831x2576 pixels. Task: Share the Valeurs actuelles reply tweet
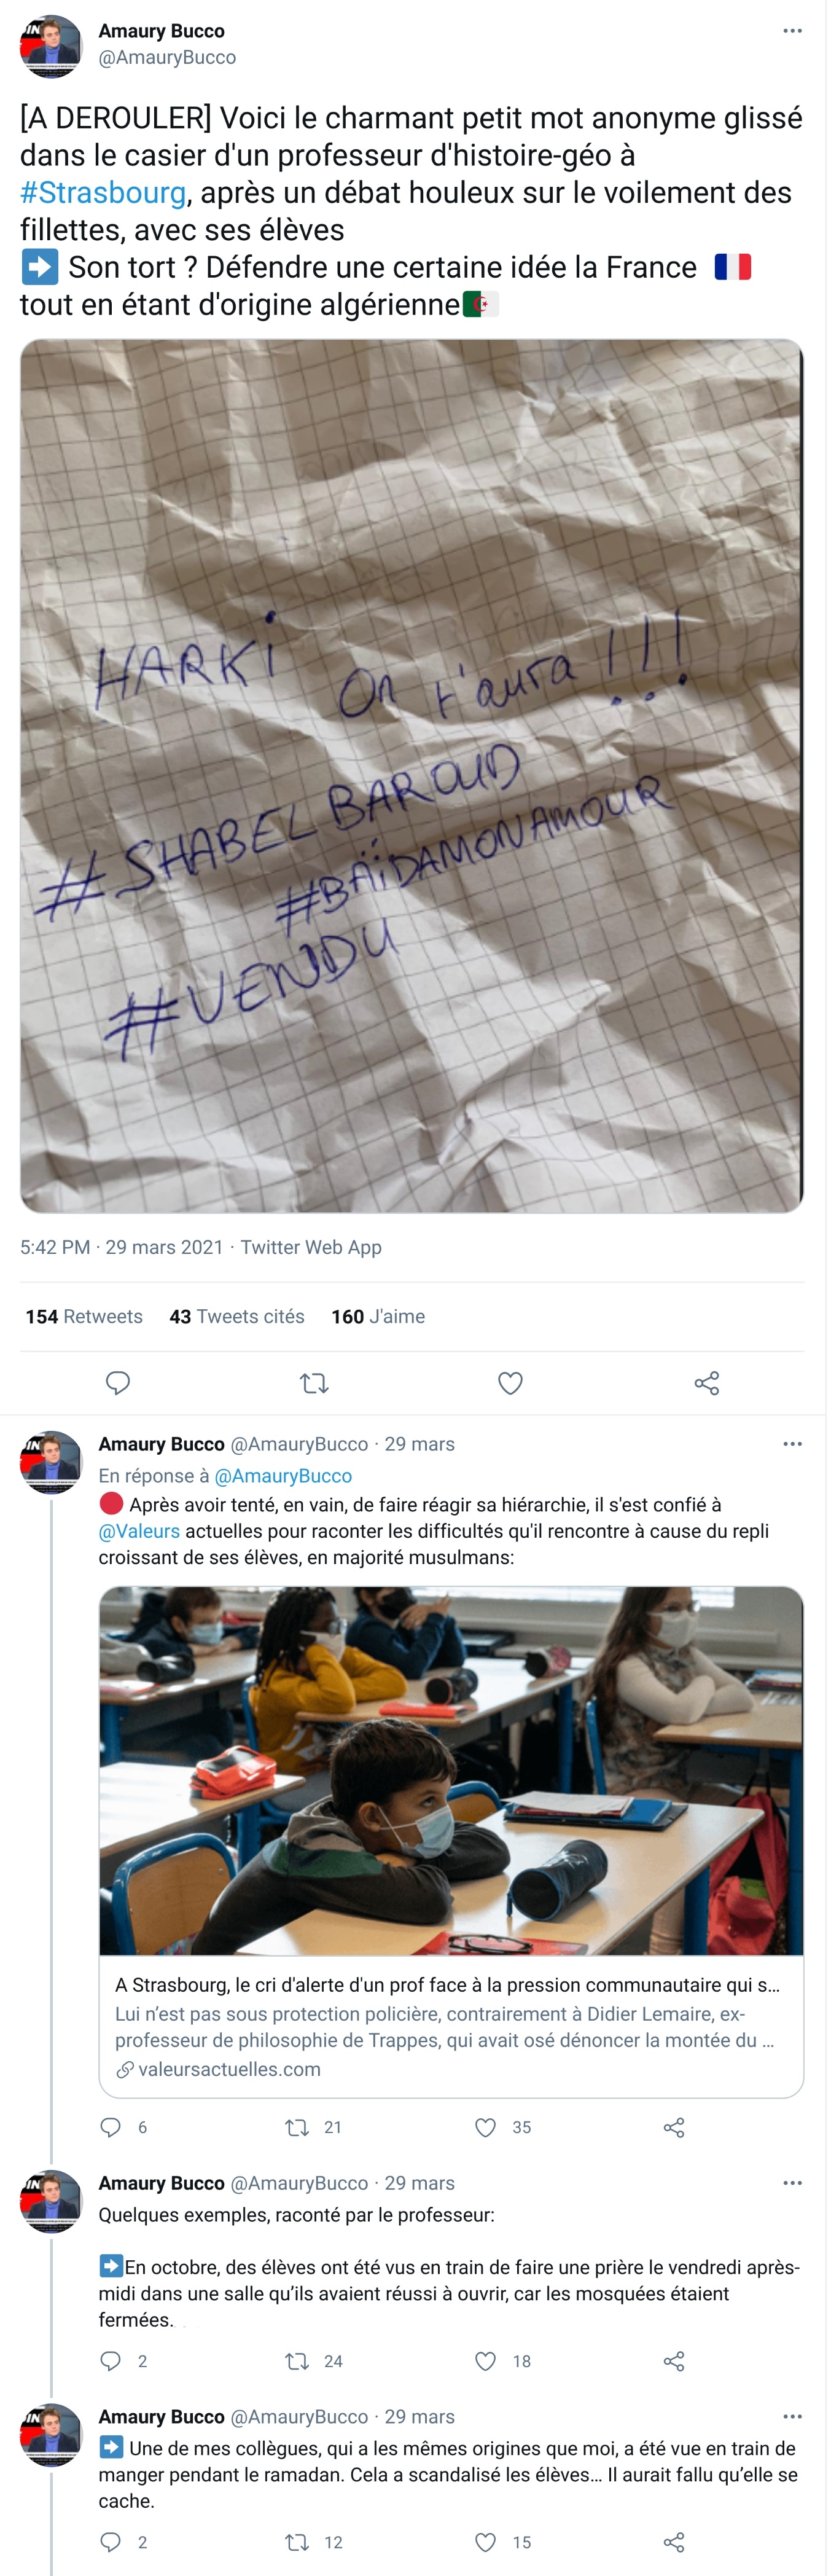coord(674,2127)
